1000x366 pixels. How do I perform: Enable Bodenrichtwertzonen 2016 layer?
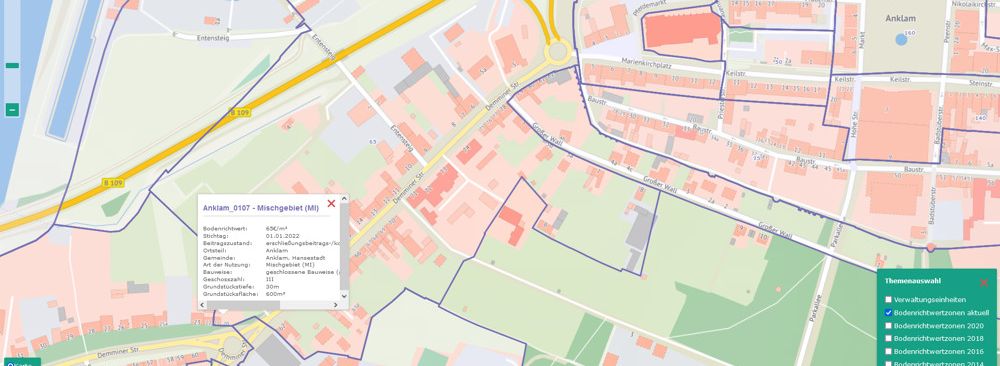click(888, 351)
